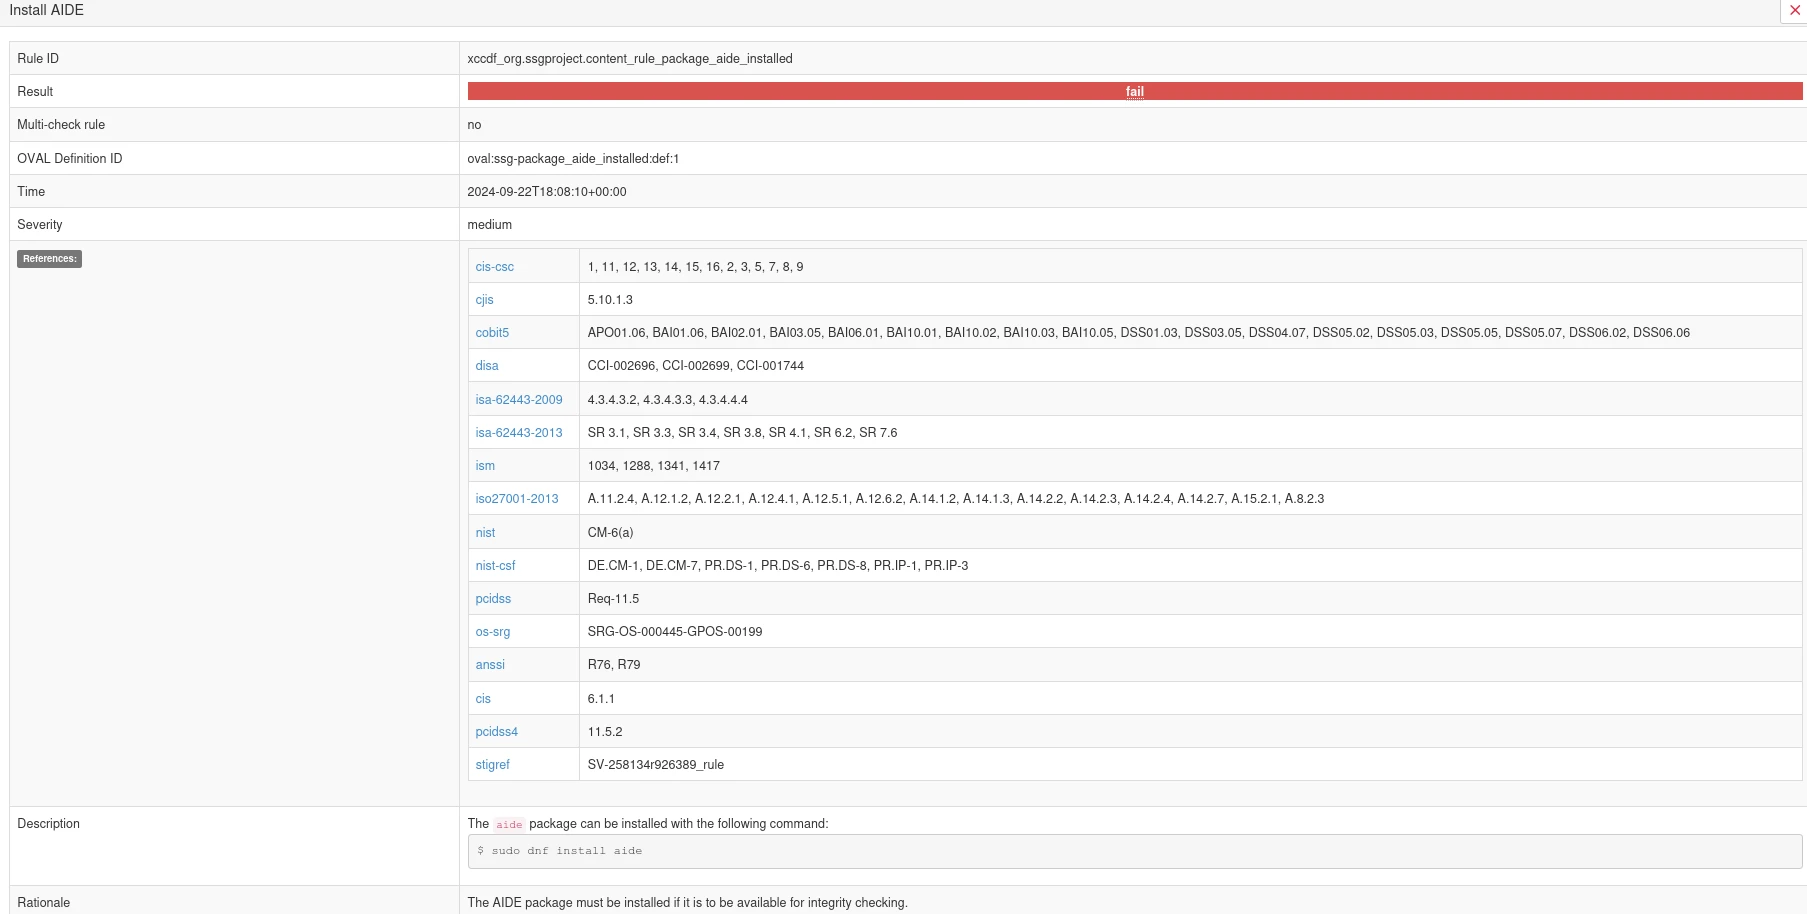Open the nist-csf reference link
Image resolution: width=1807 pixels, height=914 pixels.
(x=495, y=566)
